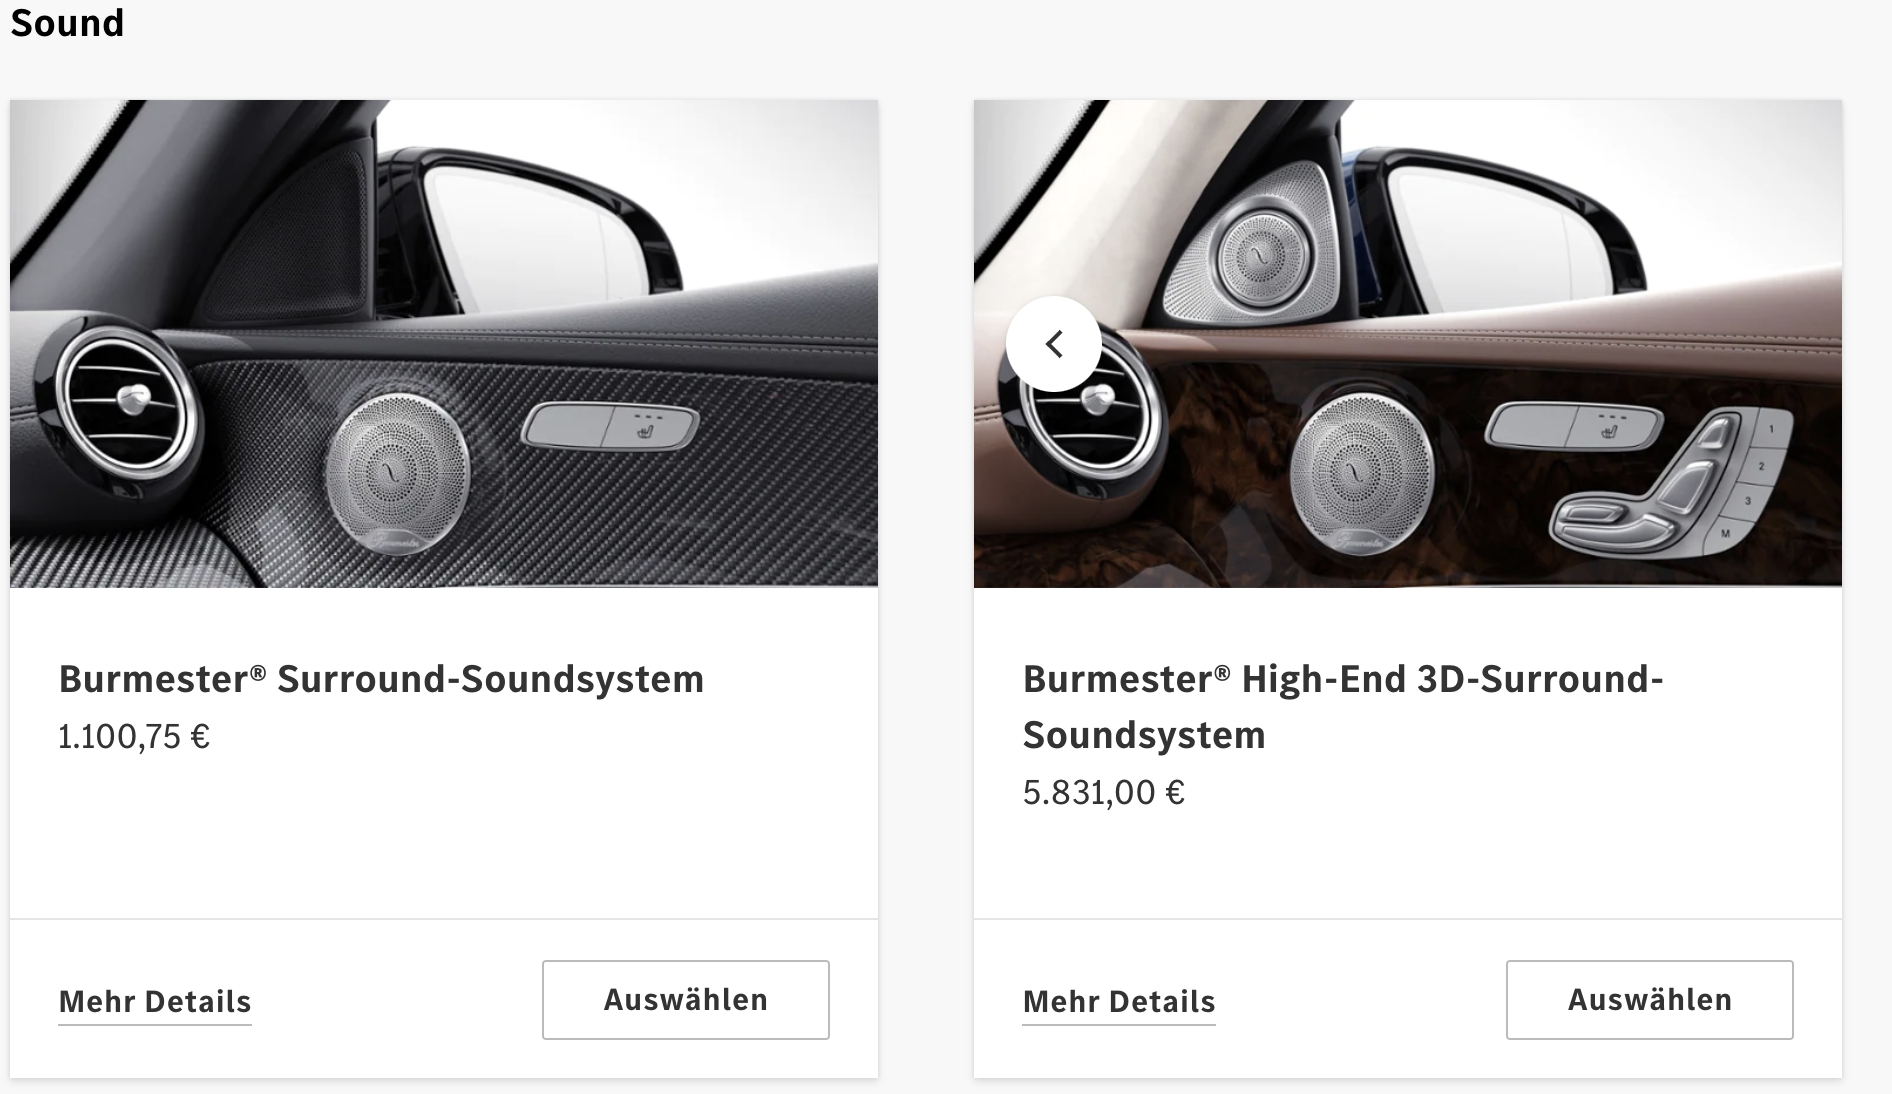The height and width of the screenshot is (1094, 1892).
Task: Click the seat heating switch in wood photo
Action: [1574, 428]
